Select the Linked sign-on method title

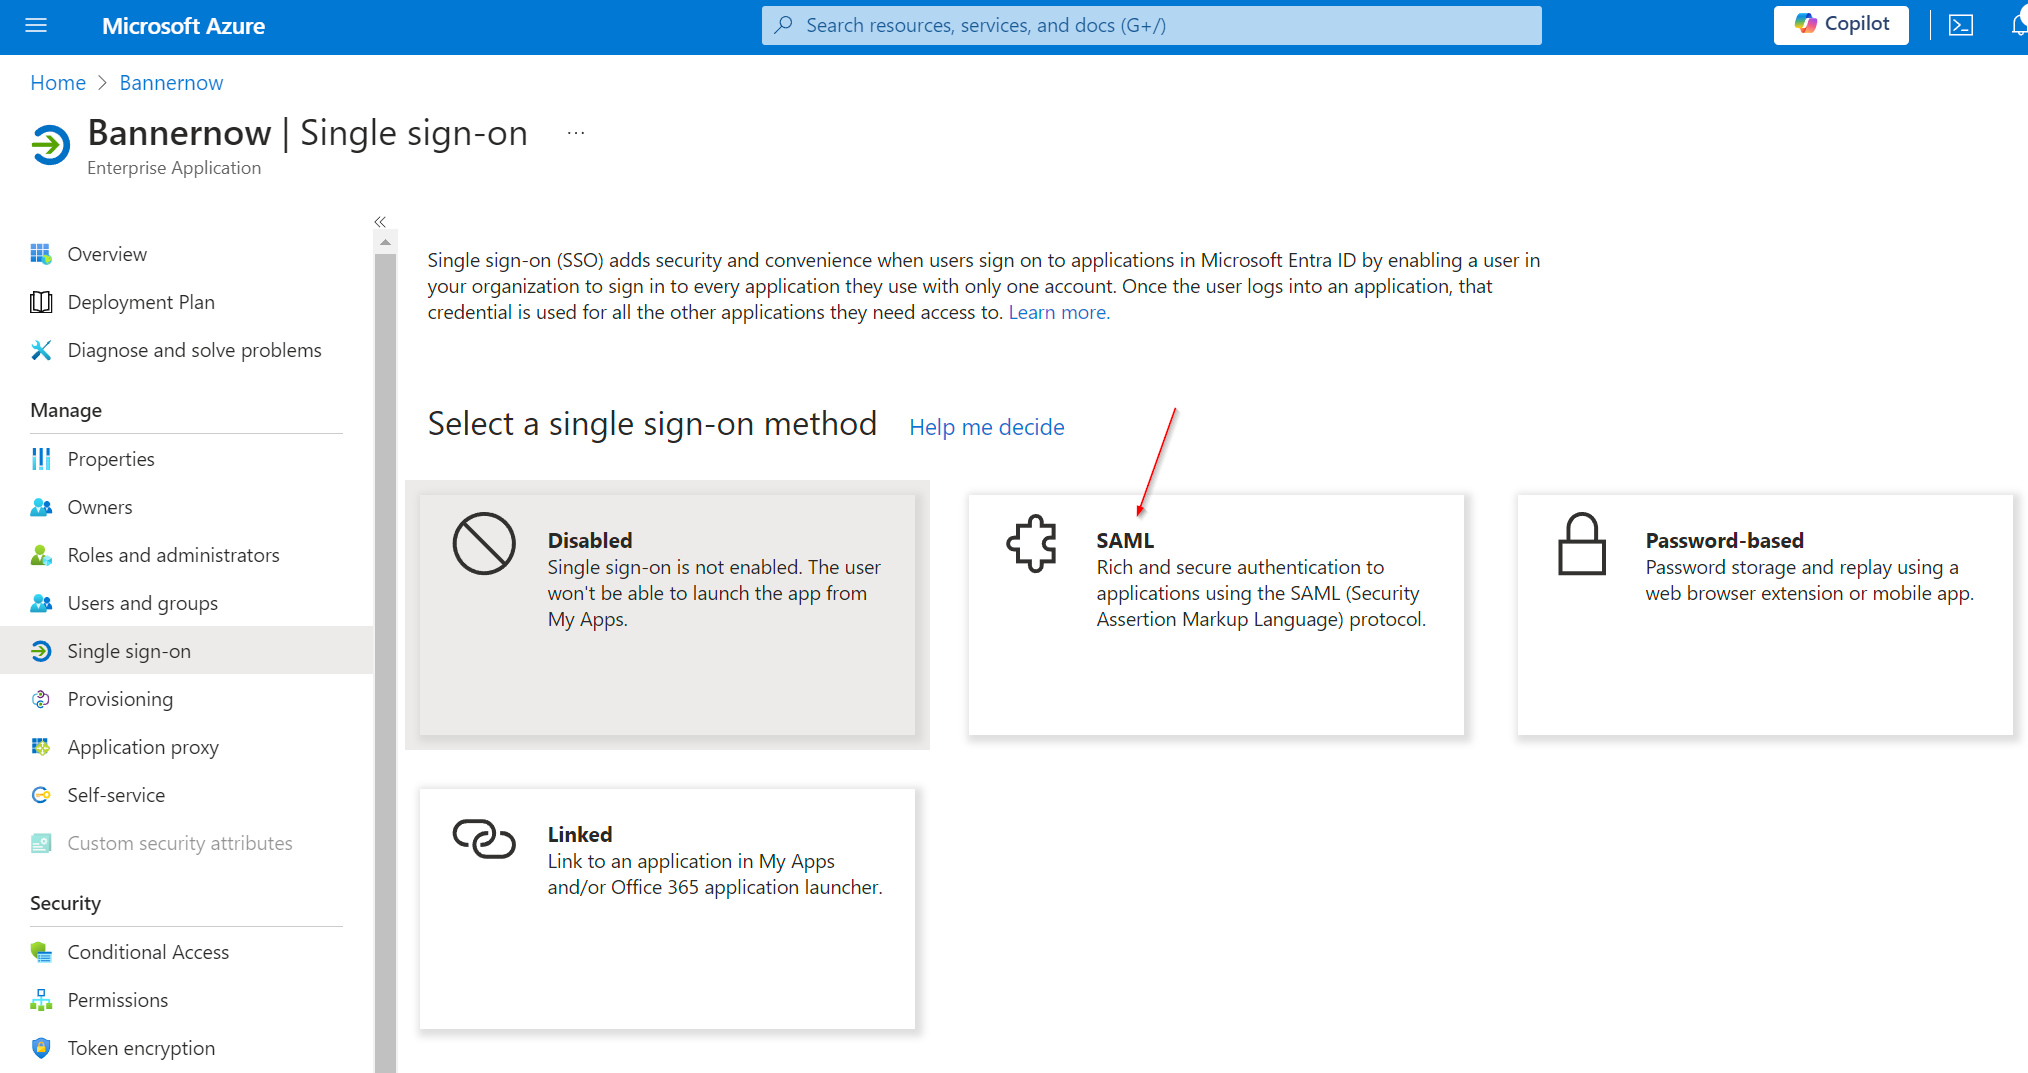coord(580,835)
